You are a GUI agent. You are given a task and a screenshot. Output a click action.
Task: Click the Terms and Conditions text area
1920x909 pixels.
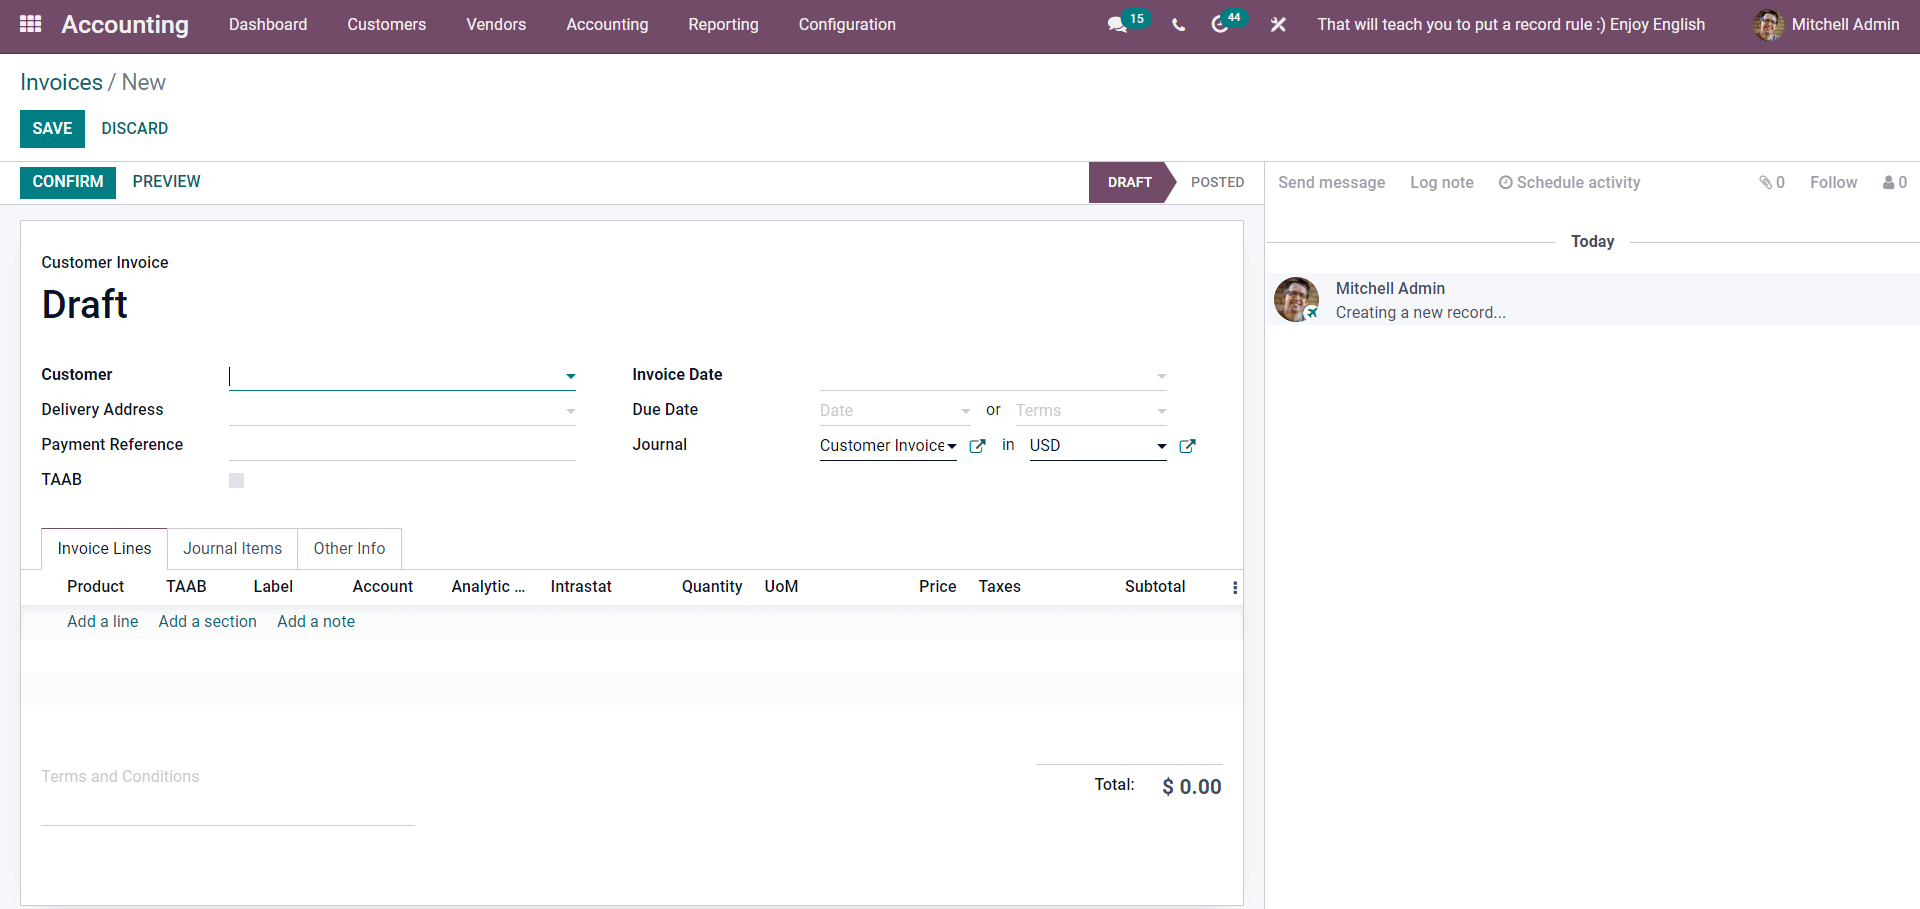pos(228,796)
